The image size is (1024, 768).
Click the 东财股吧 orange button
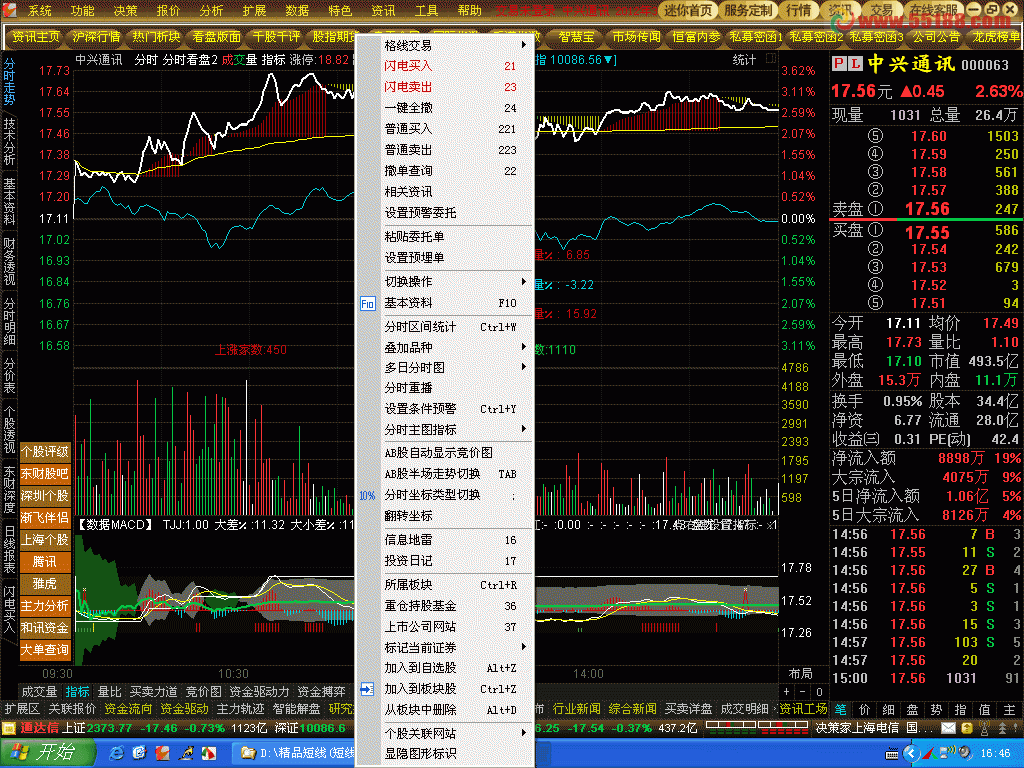point(44,473)
